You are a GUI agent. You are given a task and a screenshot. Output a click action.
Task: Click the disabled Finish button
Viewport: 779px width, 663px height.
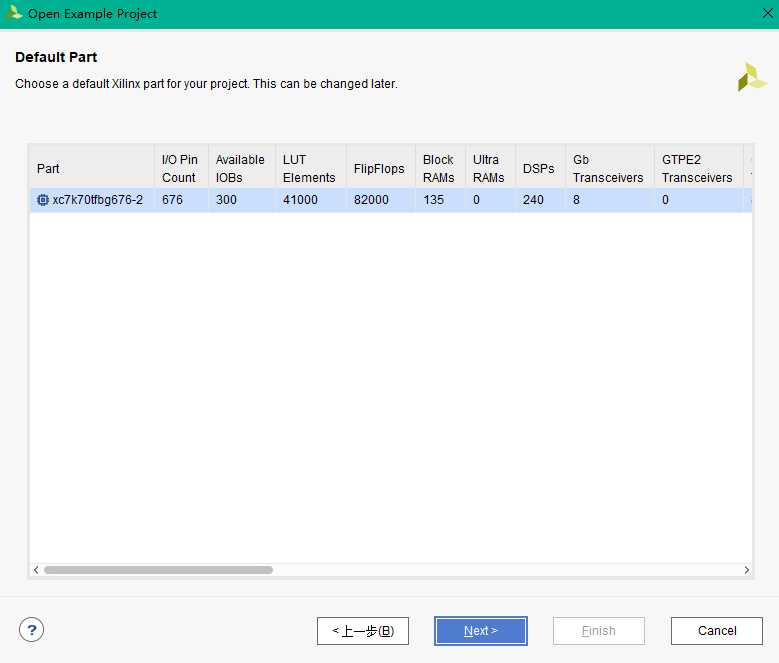pyautogui.click(x=599, y=631)
